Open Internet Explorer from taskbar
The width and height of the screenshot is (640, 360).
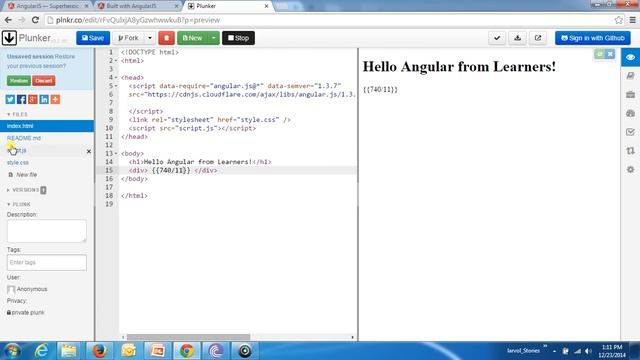point(41,351)
